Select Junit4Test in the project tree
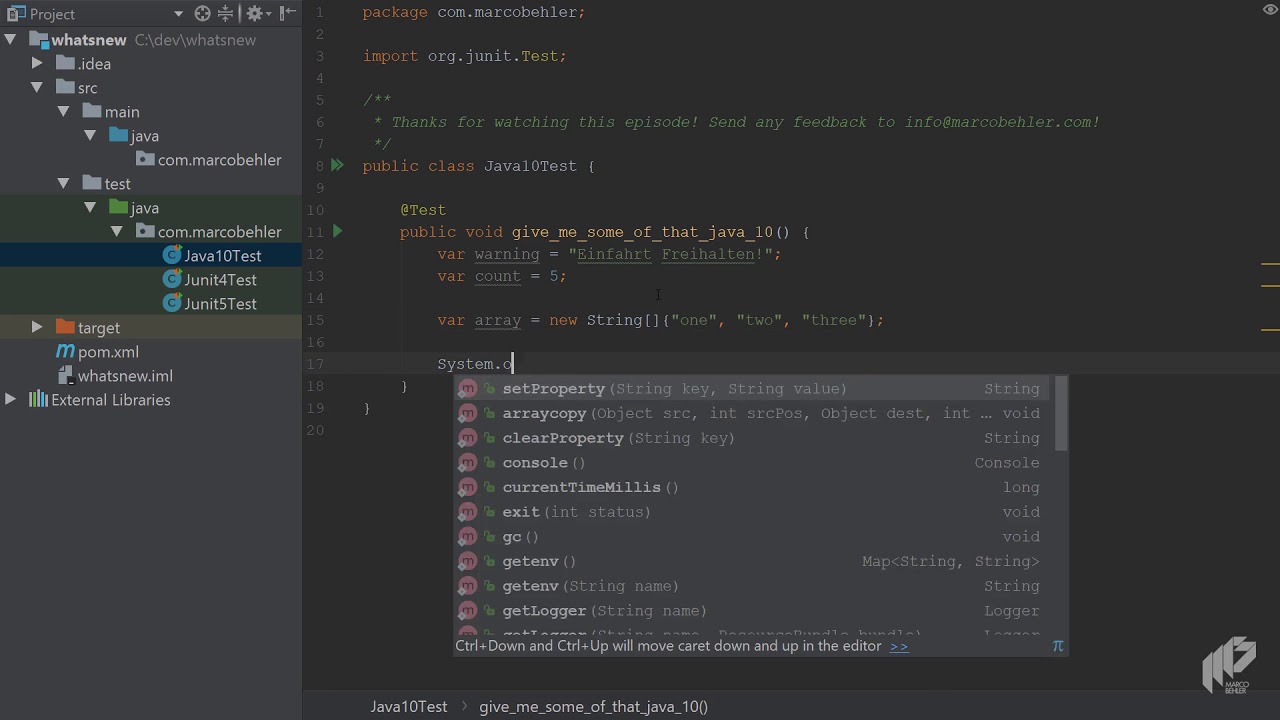Image resolution: width=1280 pixels, height=720 pixels. (220, 280)
